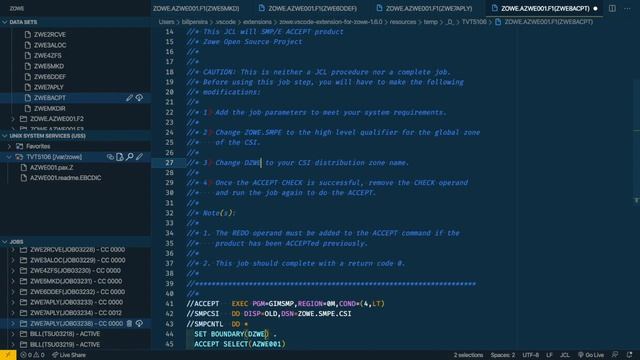Collapse the UNIX SYSTEM SERVICES (USS) section
640x360 pixels.
(x=4, y=136)
